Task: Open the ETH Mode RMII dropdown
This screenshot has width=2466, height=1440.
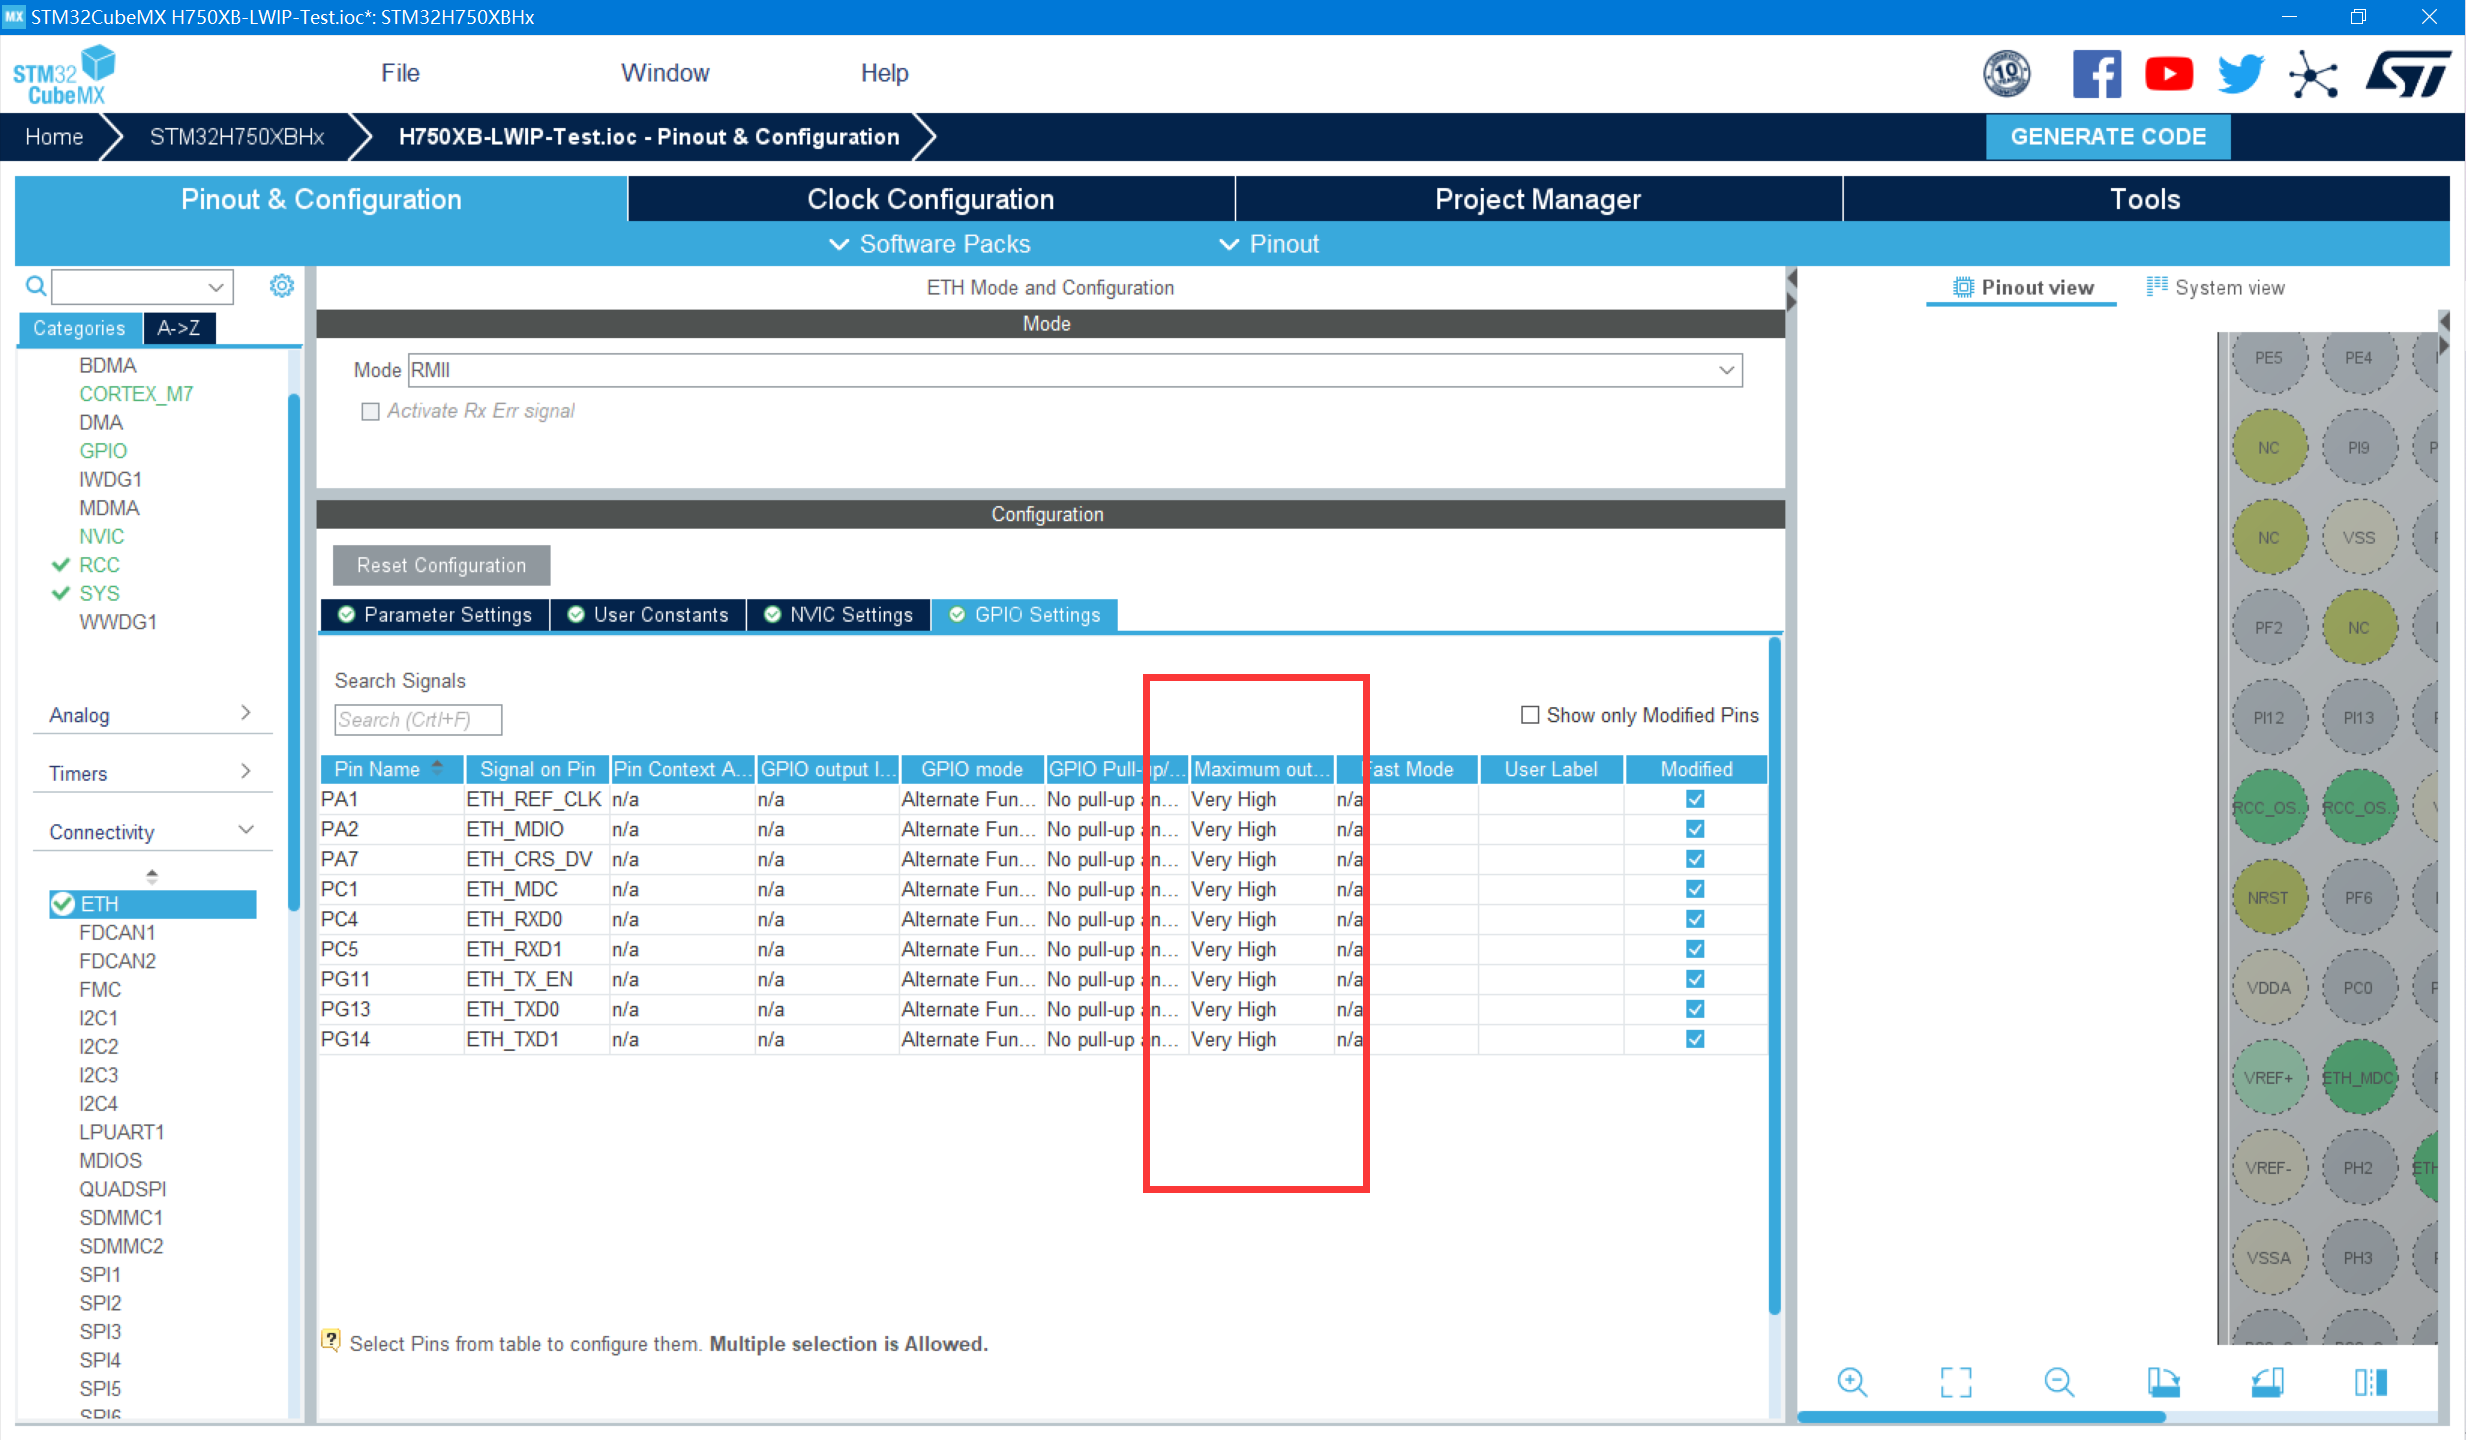Action: coord(1075,370)
